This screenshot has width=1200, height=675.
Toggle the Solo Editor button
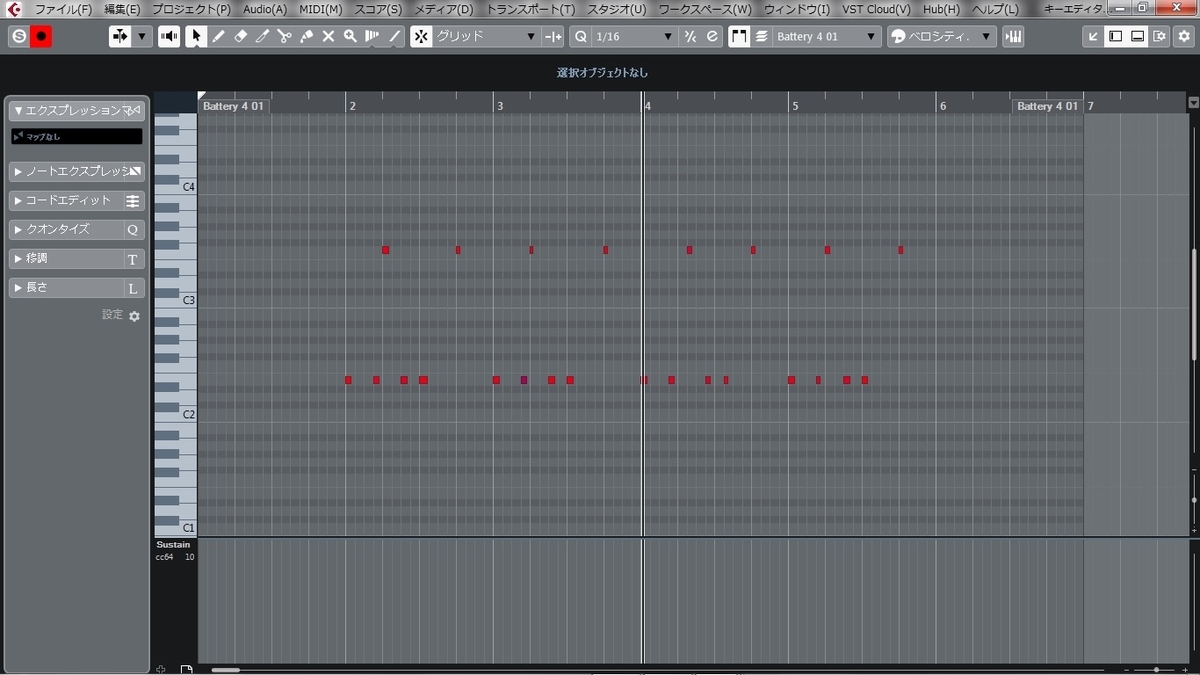click(x=18, y=36)
